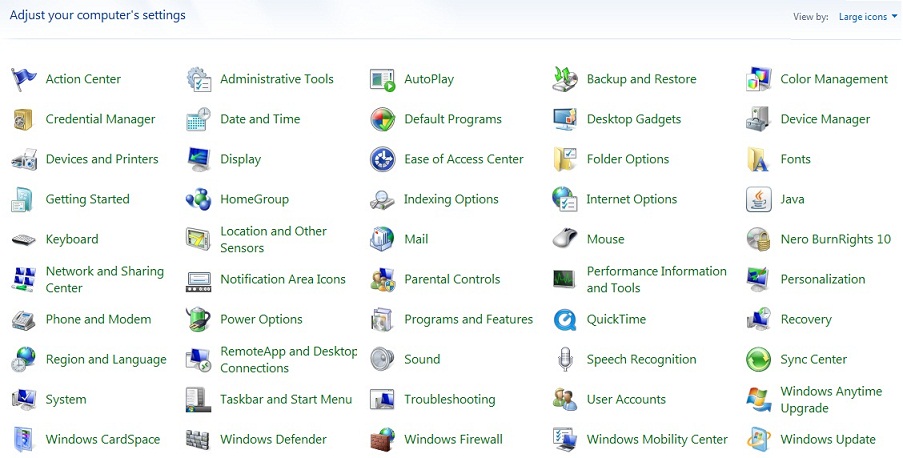Viewport: 903px width, 458px height.
Task: Click the Indexing Options link
Action: (x=451, y=199)
